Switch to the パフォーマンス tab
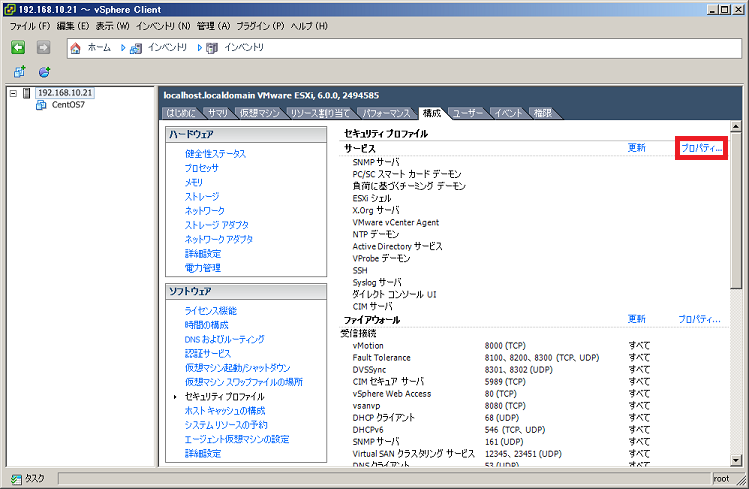Viewport: 749px width, 489px height. click(x=386, y=113)
